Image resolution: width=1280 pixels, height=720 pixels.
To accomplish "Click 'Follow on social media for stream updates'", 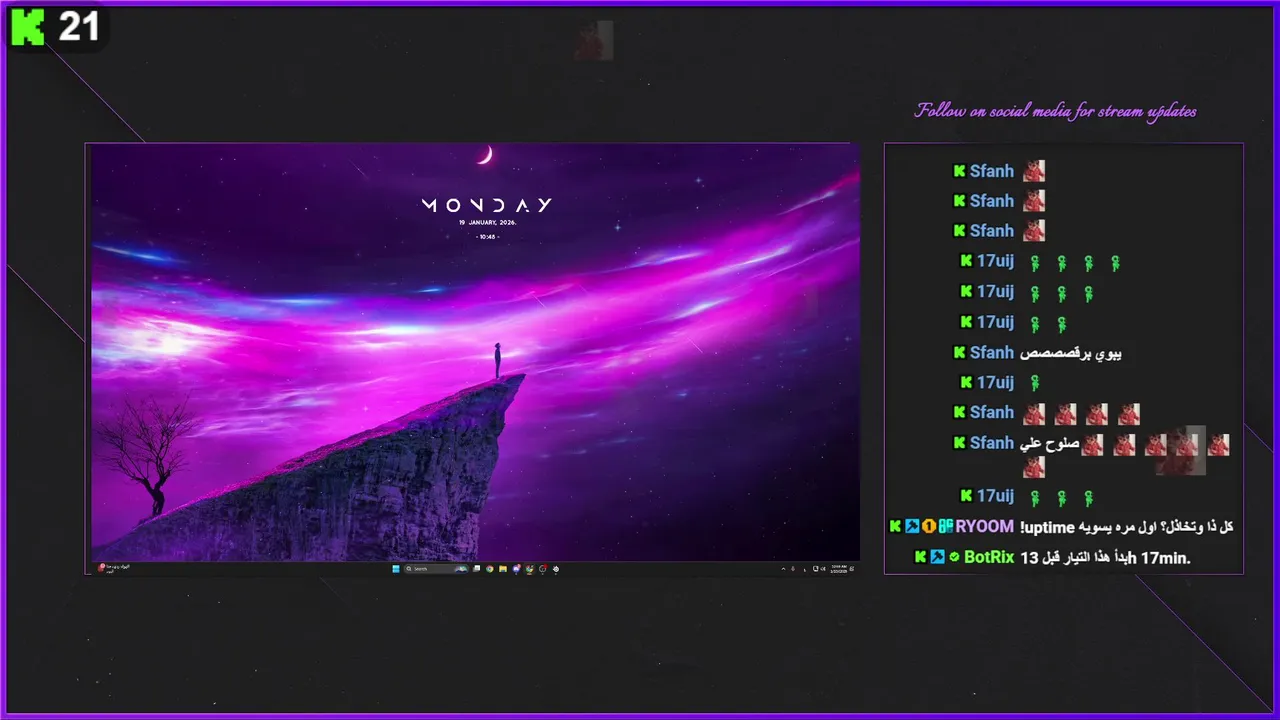I will 1056,111.
